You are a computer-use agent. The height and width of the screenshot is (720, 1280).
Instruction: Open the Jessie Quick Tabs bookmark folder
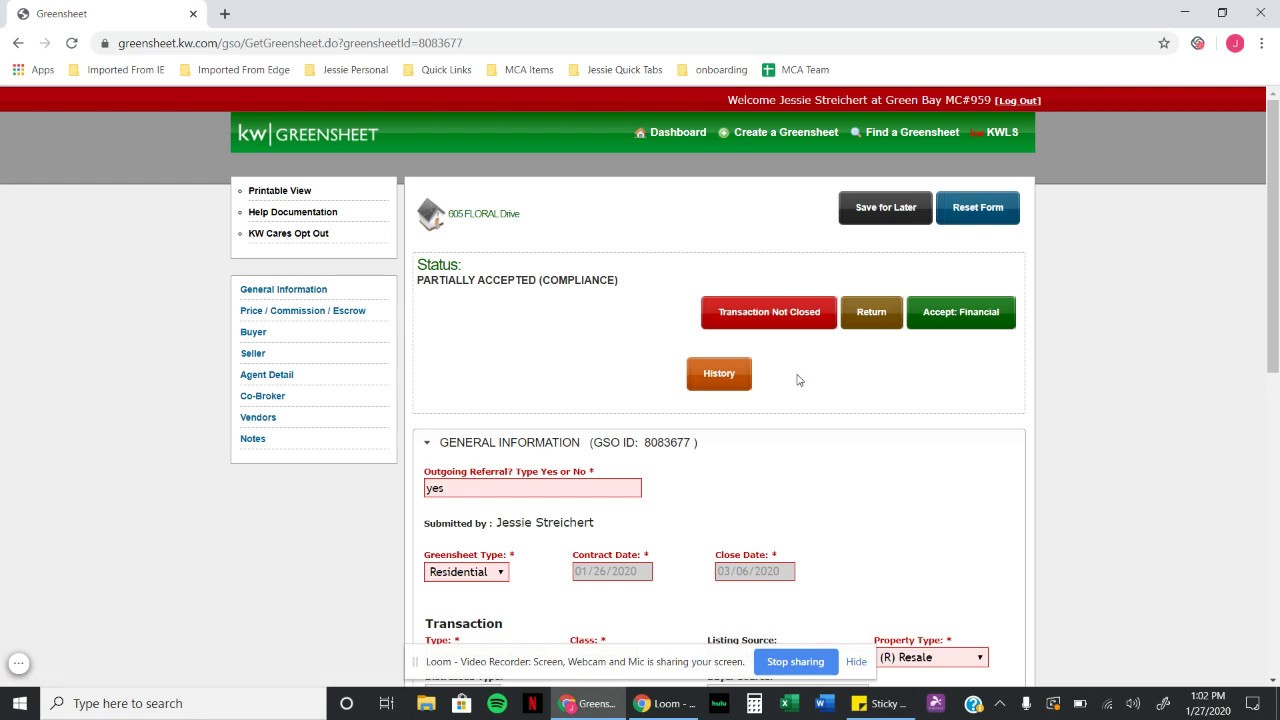(615, 70)
